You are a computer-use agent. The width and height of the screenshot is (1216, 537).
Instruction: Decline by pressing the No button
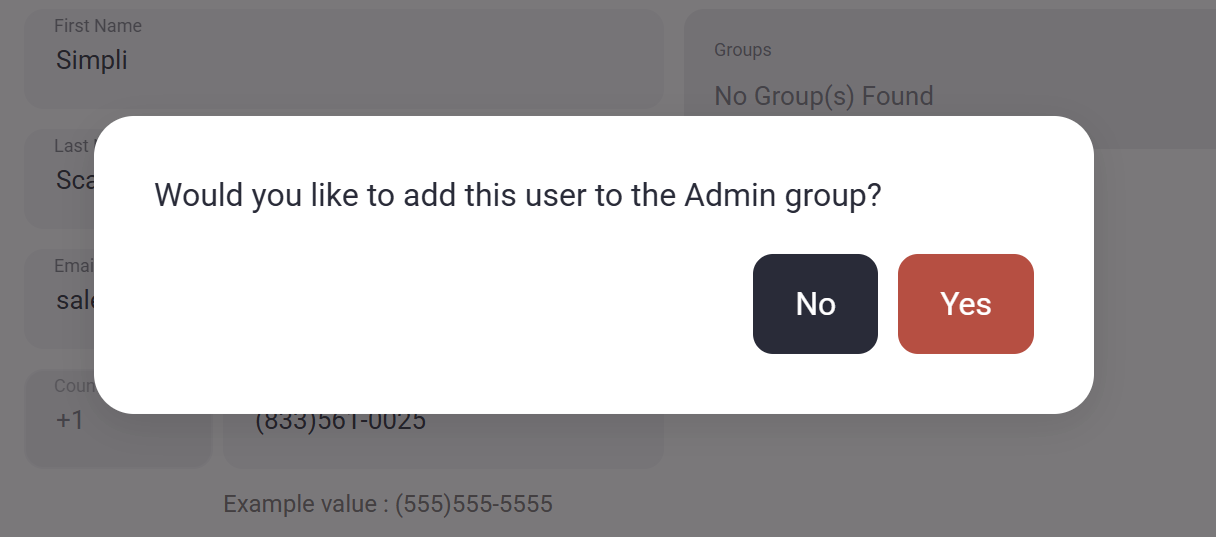pyautogui.click(x=815, y=304)
